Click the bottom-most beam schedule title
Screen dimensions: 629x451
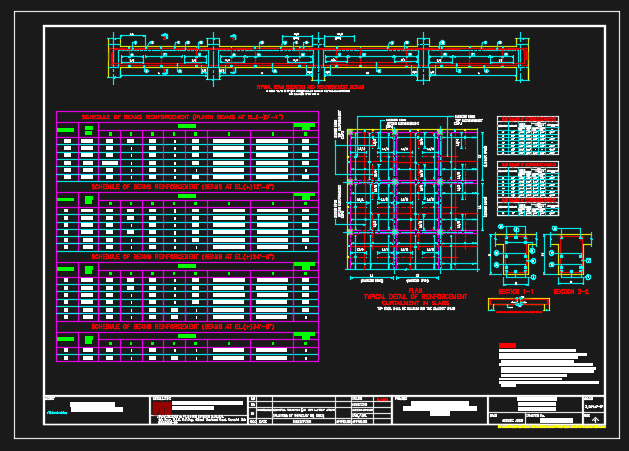coord(187,326)
